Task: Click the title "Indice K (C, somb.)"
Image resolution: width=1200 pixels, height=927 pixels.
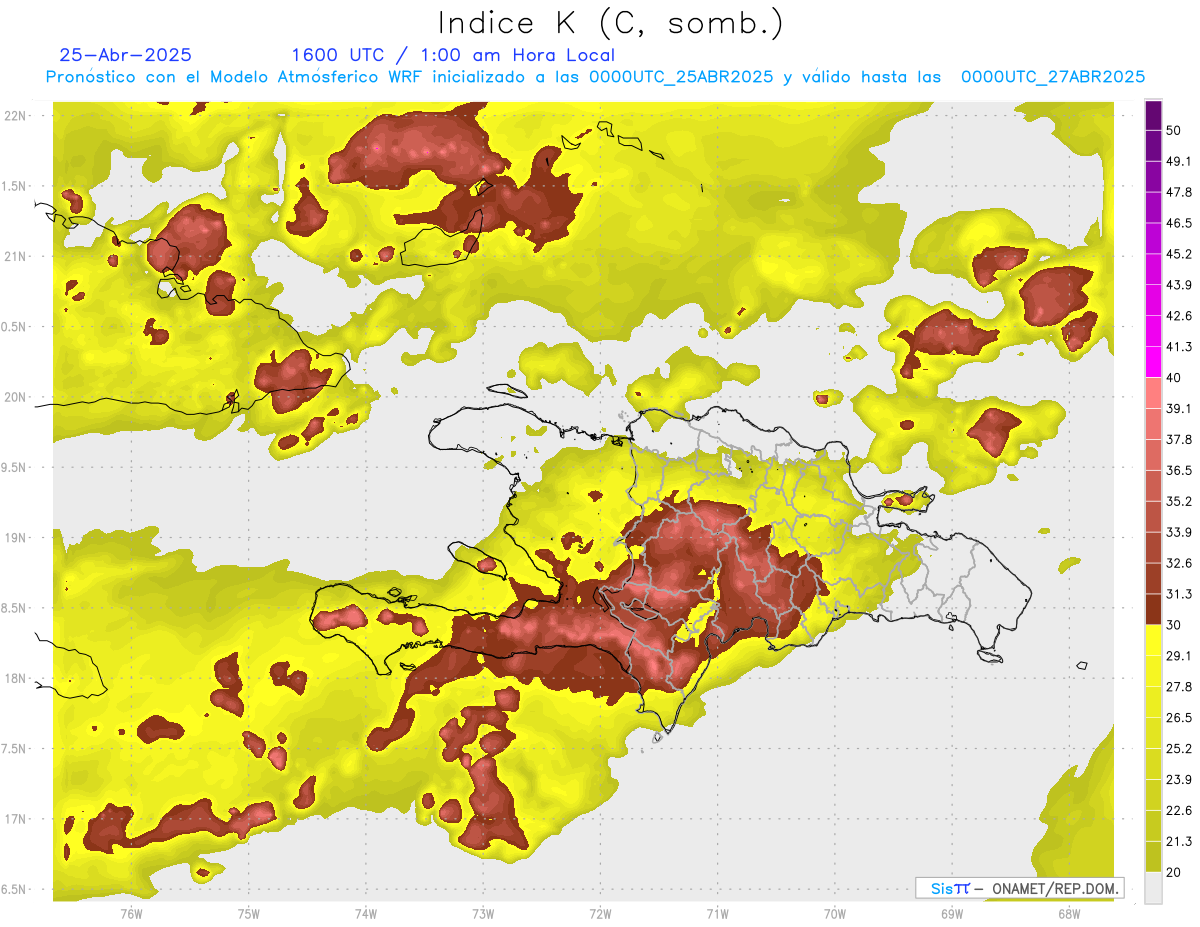Action: [610, 23]
